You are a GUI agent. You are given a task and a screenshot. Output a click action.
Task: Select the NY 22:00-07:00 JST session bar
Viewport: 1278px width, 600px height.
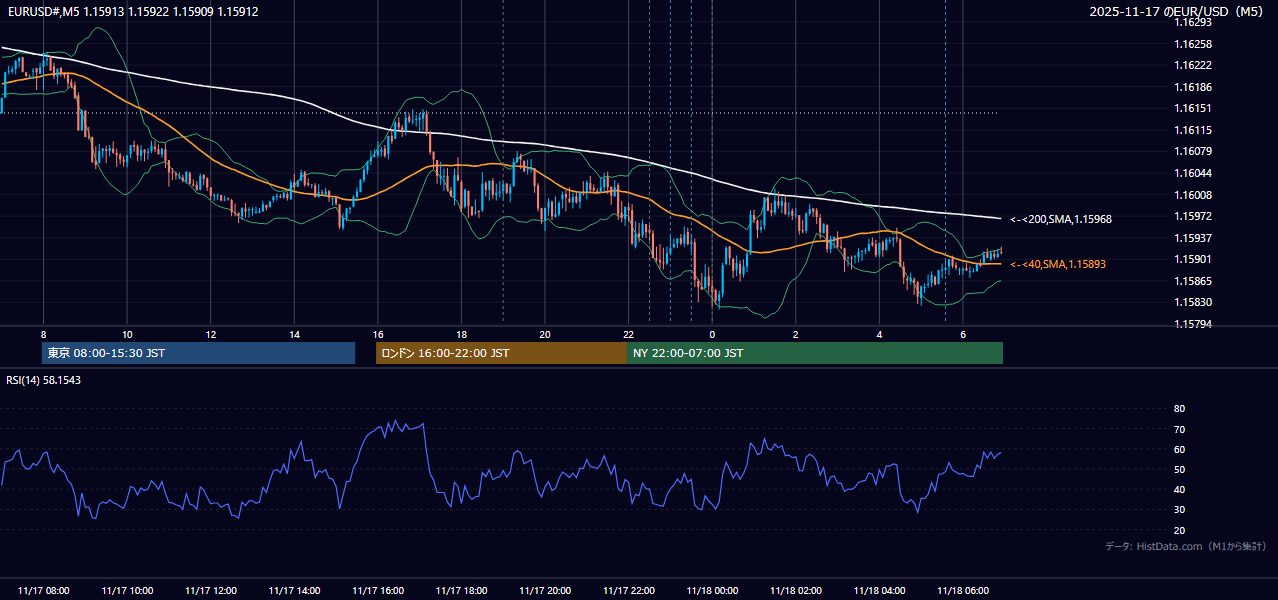point(815,353)
